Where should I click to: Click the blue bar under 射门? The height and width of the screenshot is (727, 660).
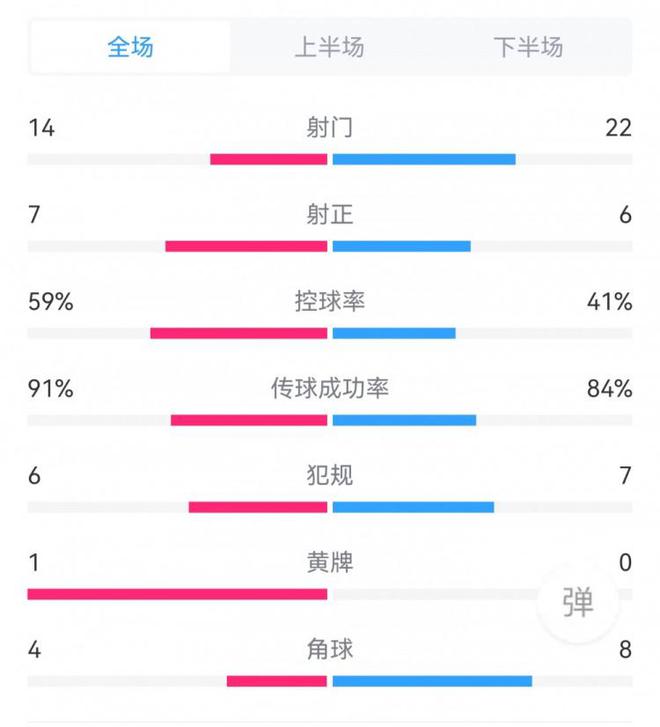tap(424, 159)
